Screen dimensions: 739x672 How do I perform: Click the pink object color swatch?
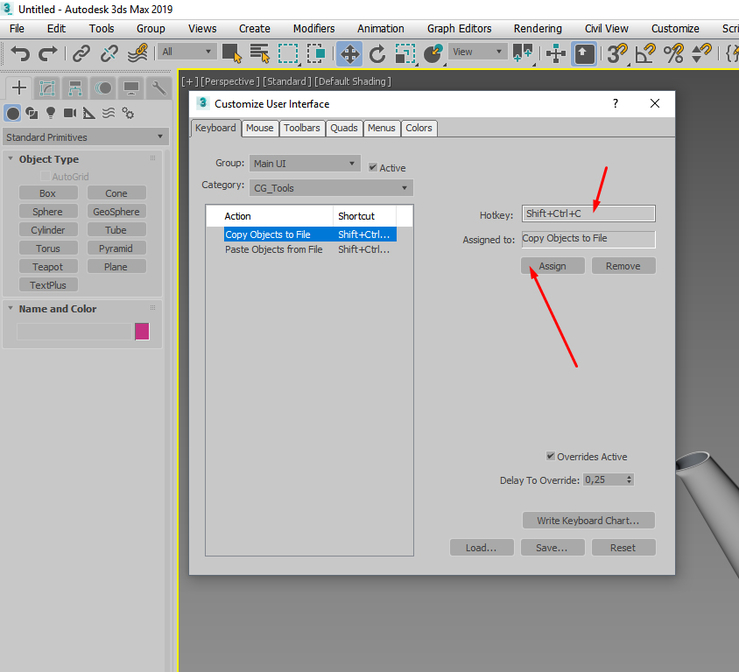pyautogui.click(x=142, y=331)
